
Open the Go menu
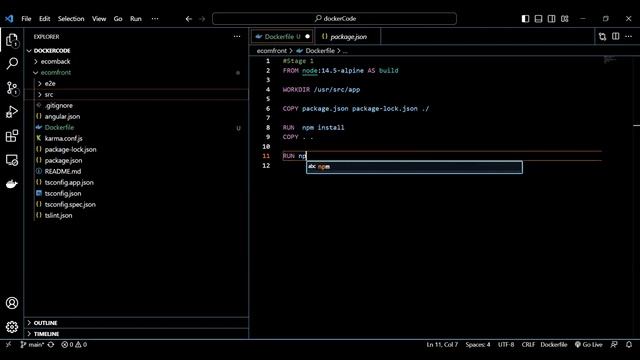118,19
